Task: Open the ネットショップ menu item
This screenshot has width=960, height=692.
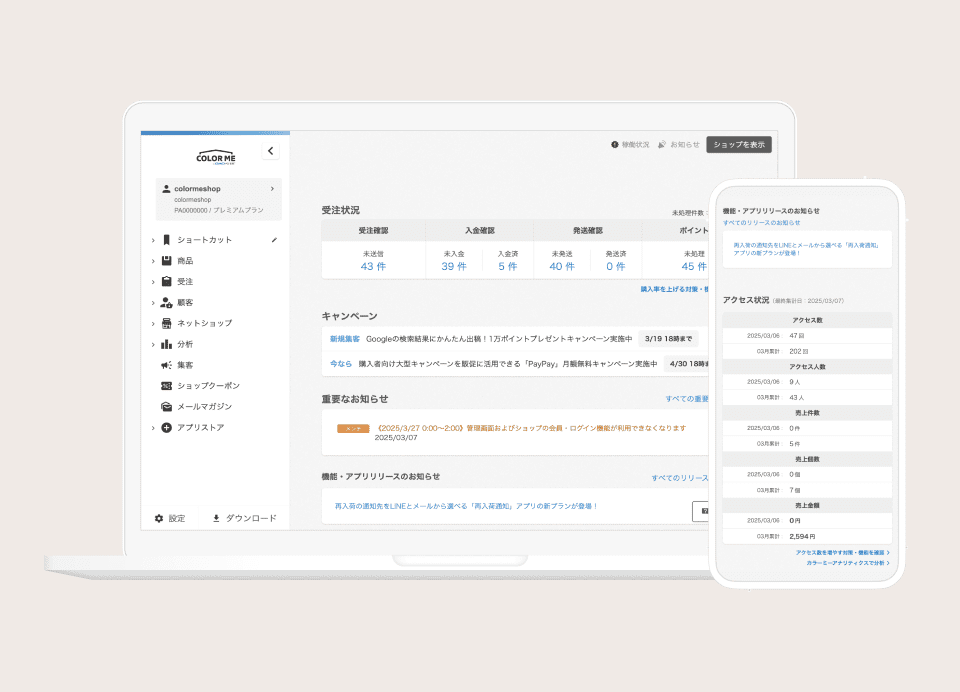Action: point(204,323)
